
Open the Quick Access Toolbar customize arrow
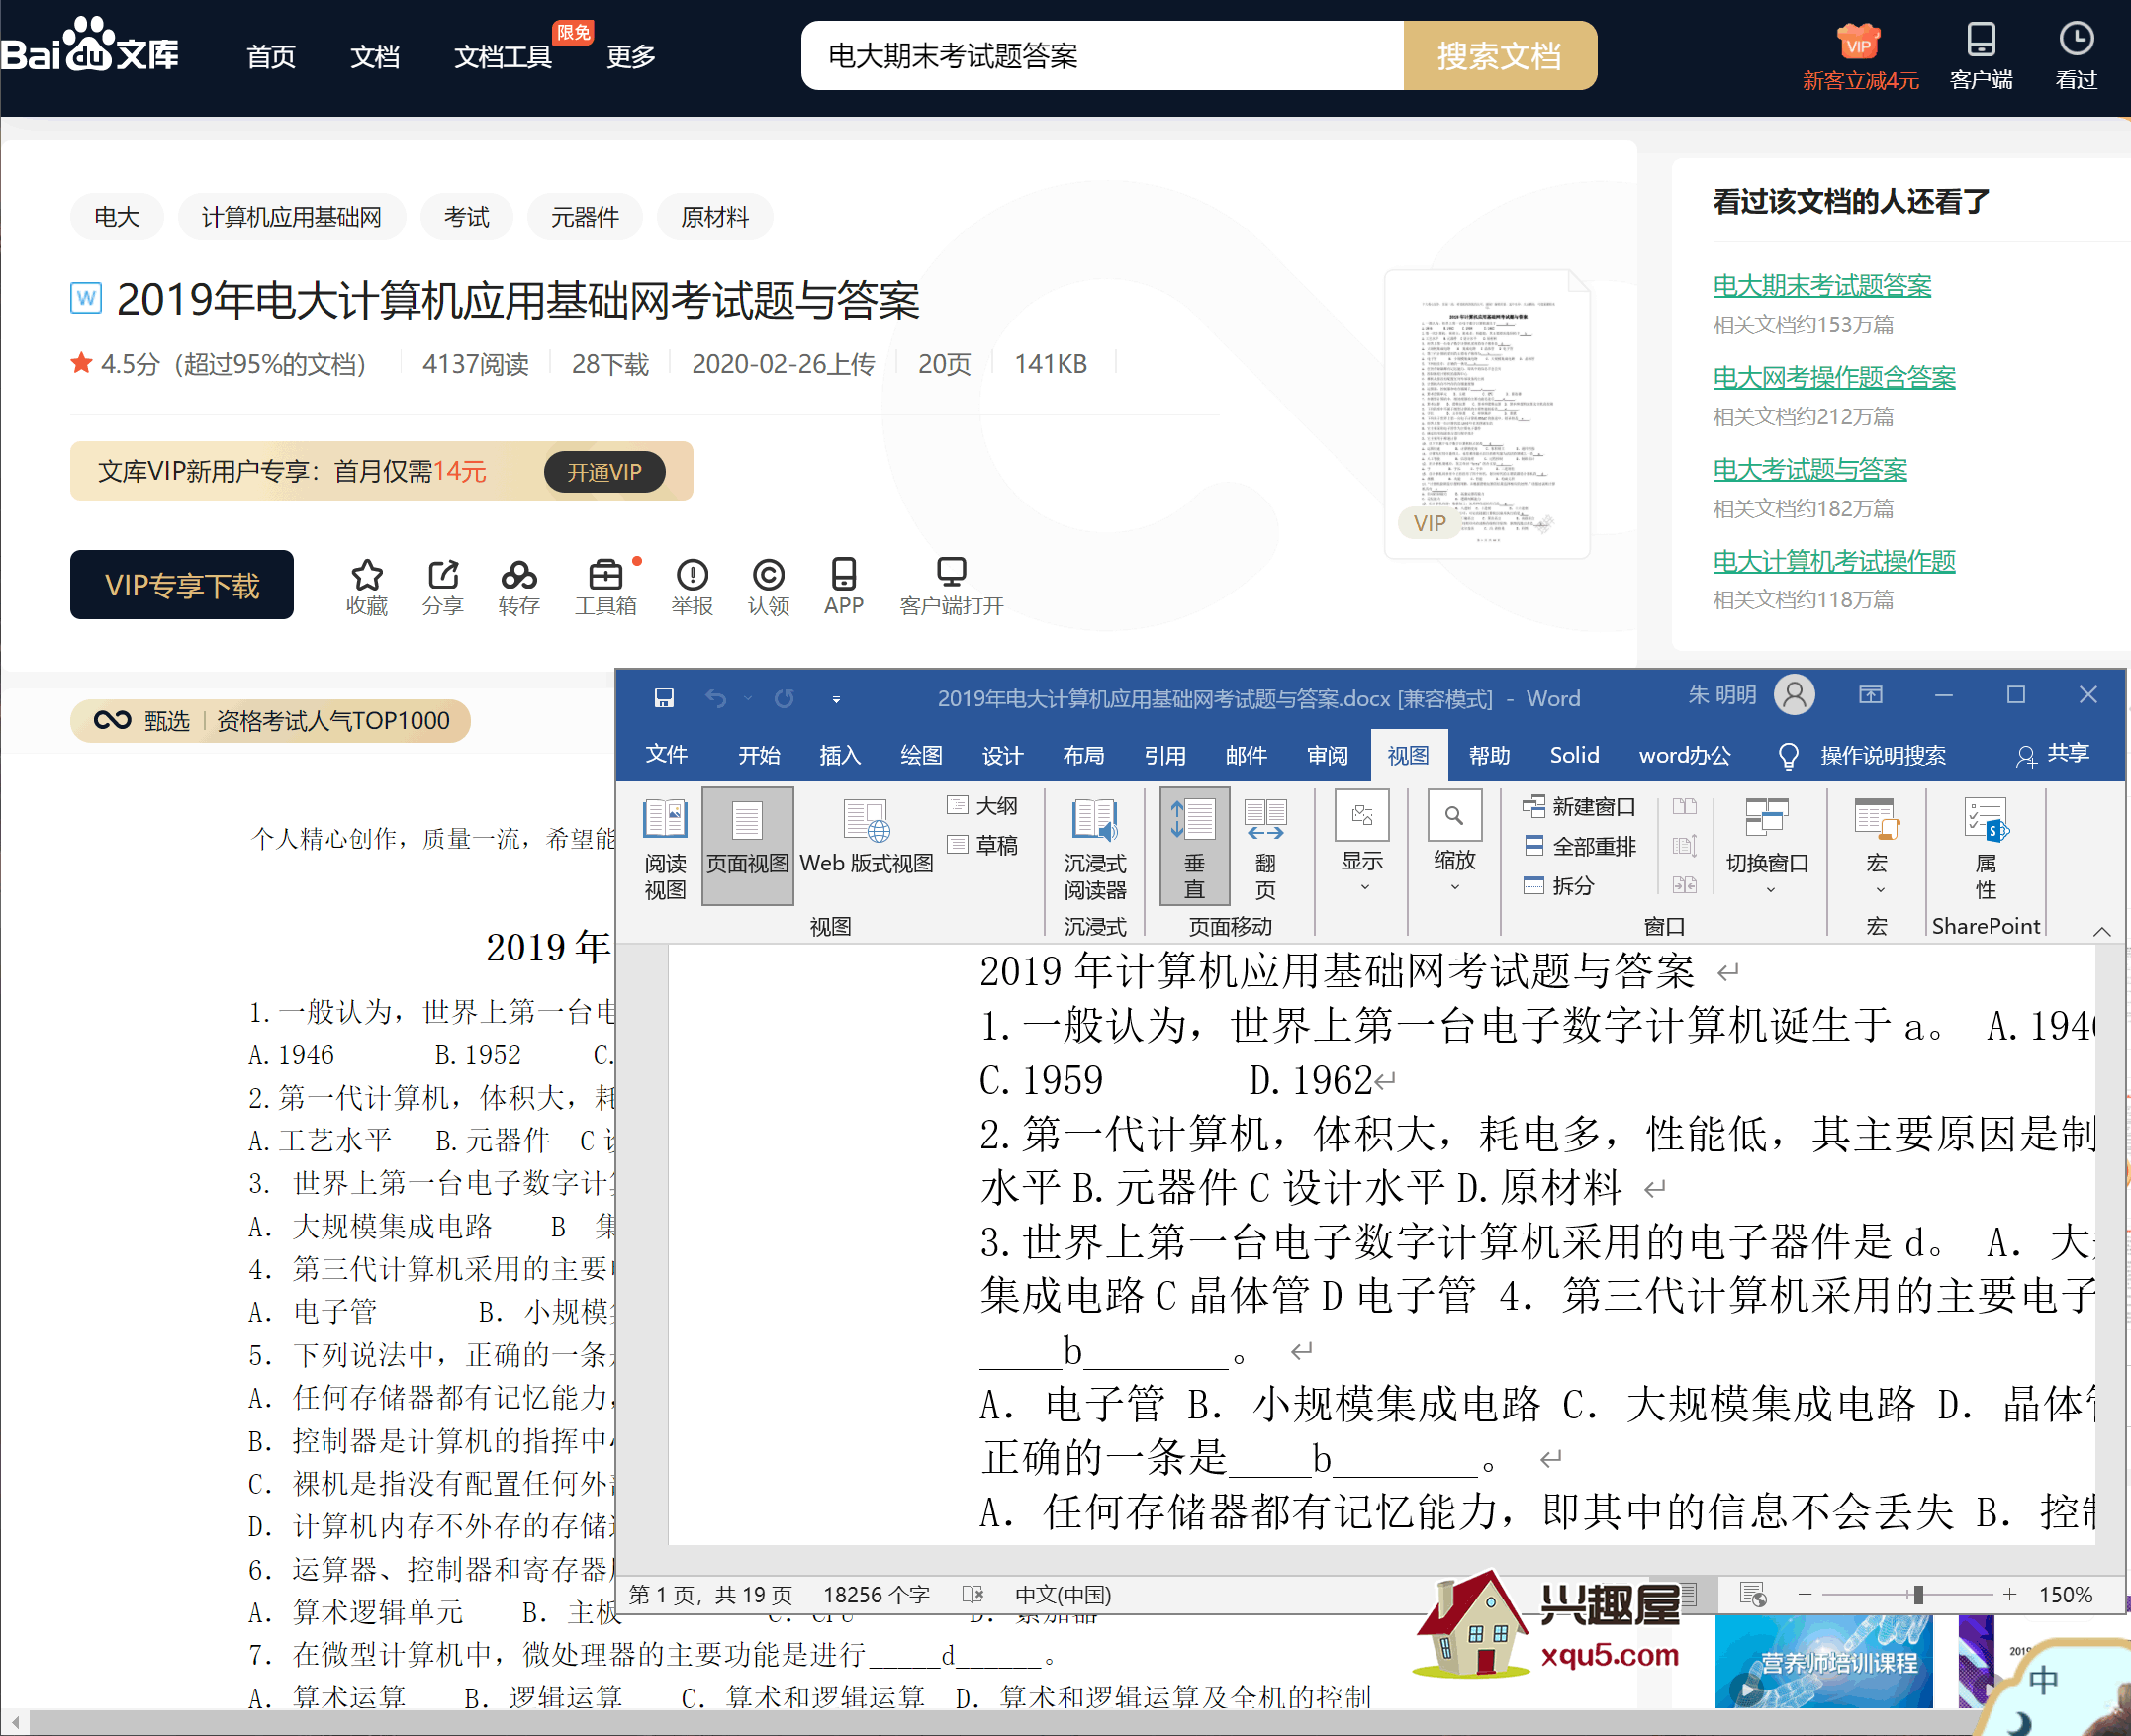[x=836, y=699]
